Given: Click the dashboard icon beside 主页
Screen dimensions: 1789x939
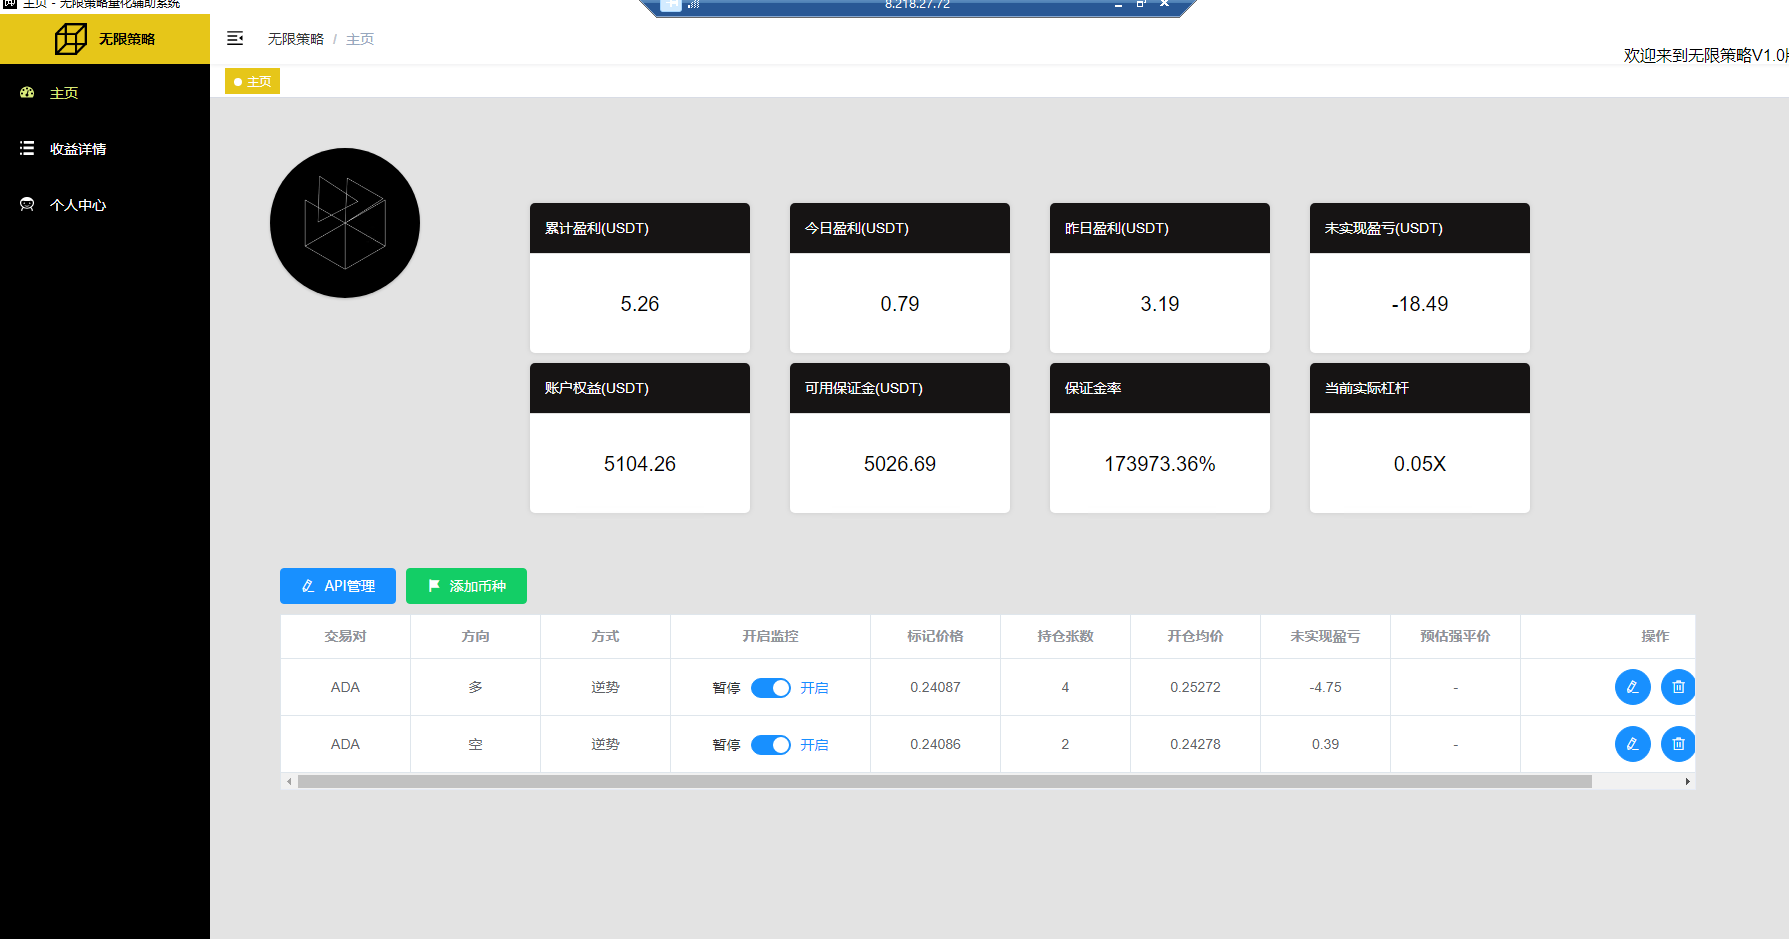Looking at the screenshot, I should click(x=27, y=92).
